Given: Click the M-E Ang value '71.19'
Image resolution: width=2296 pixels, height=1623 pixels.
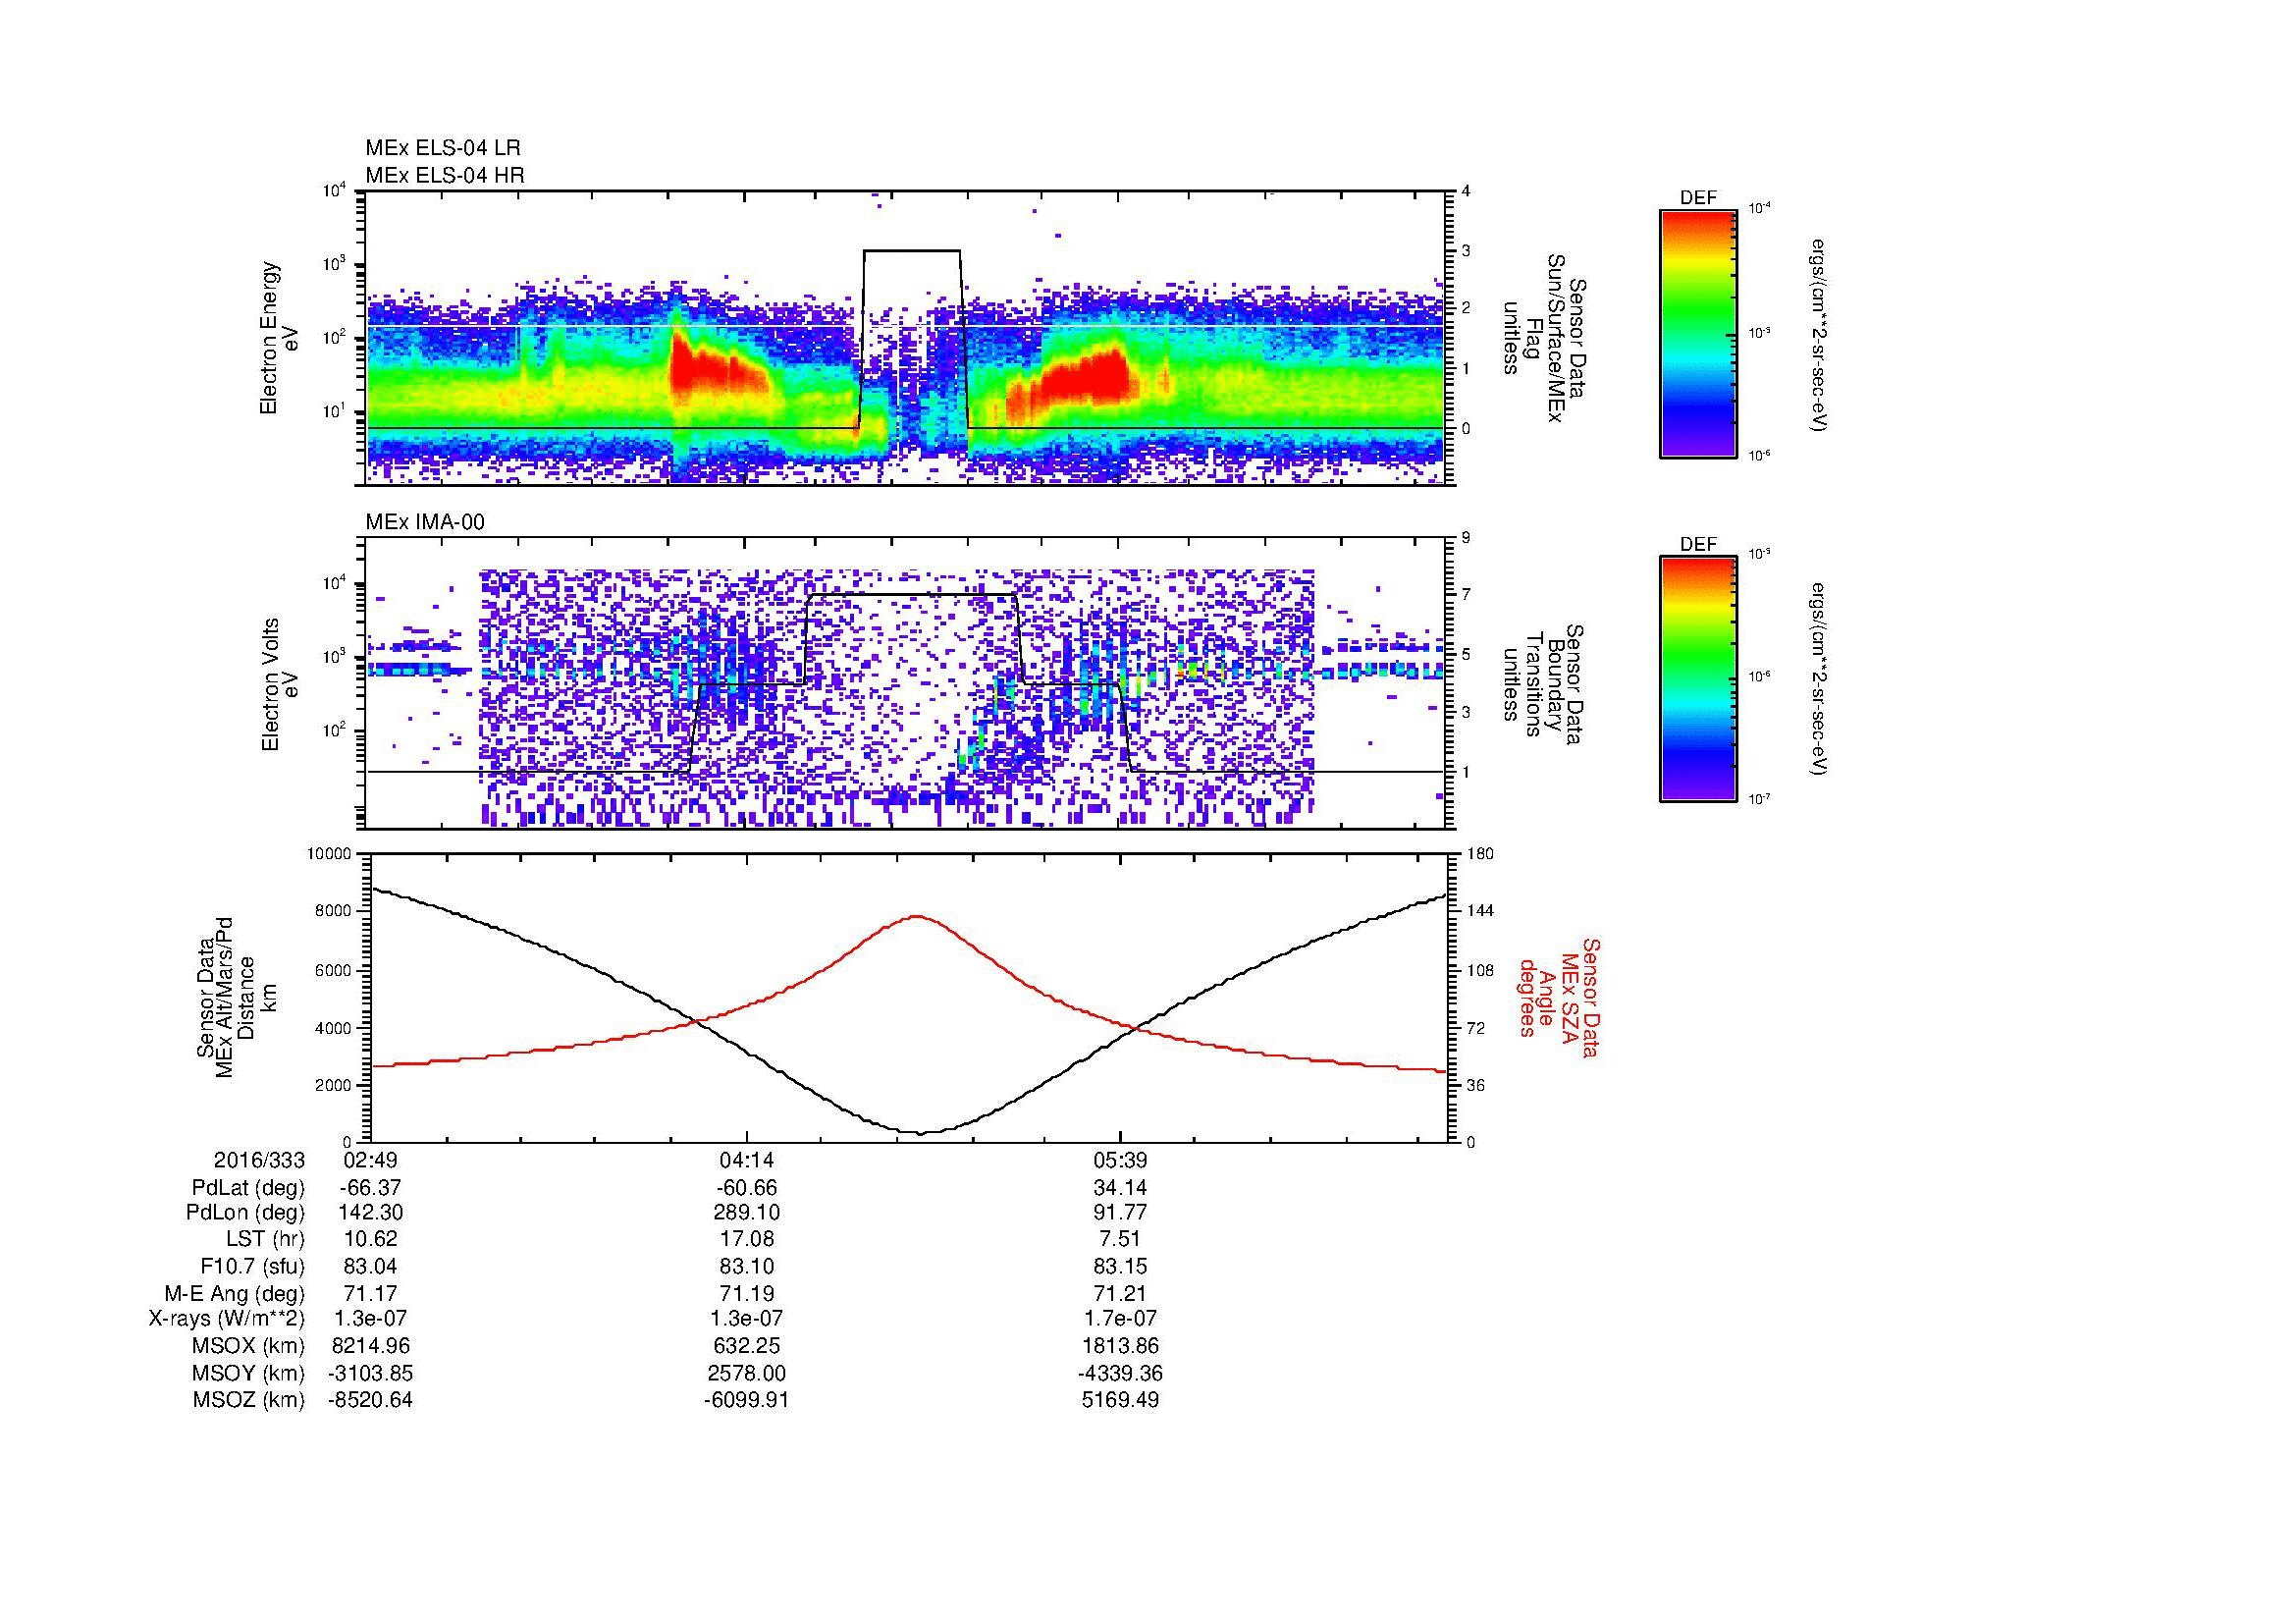Looking at the screenshot, I should point(746,1294).
